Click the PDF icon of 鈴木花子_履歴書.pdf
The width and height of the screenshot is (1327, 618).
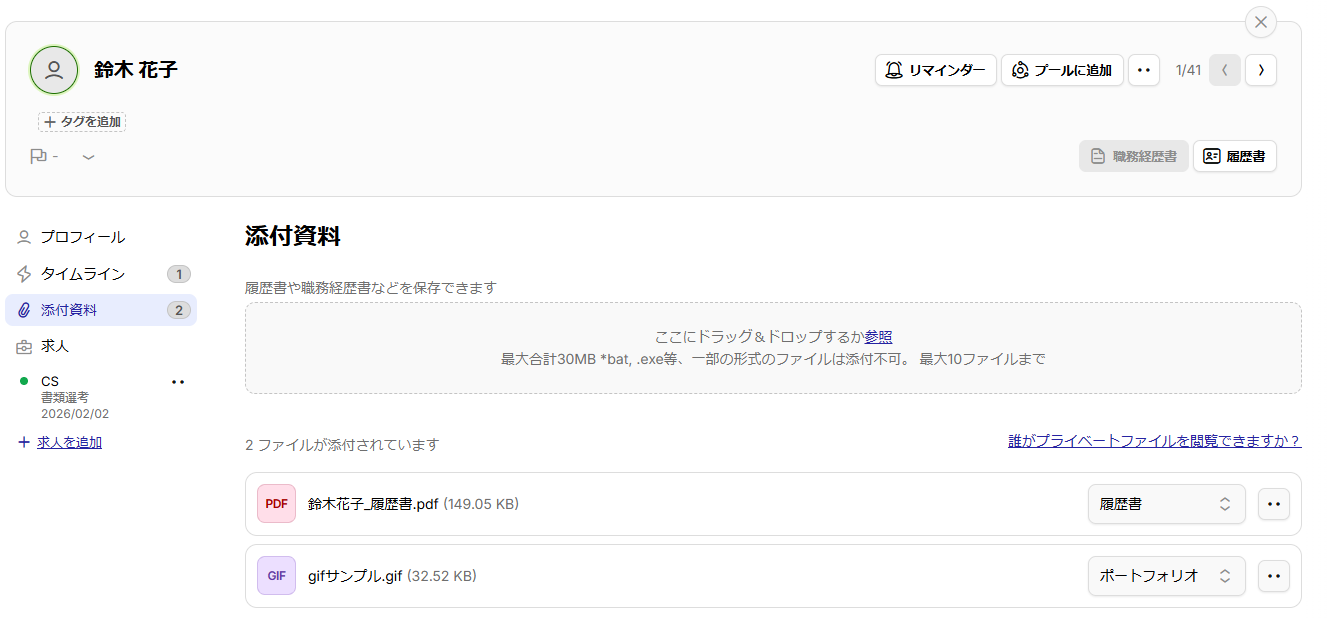click(276, 504)
